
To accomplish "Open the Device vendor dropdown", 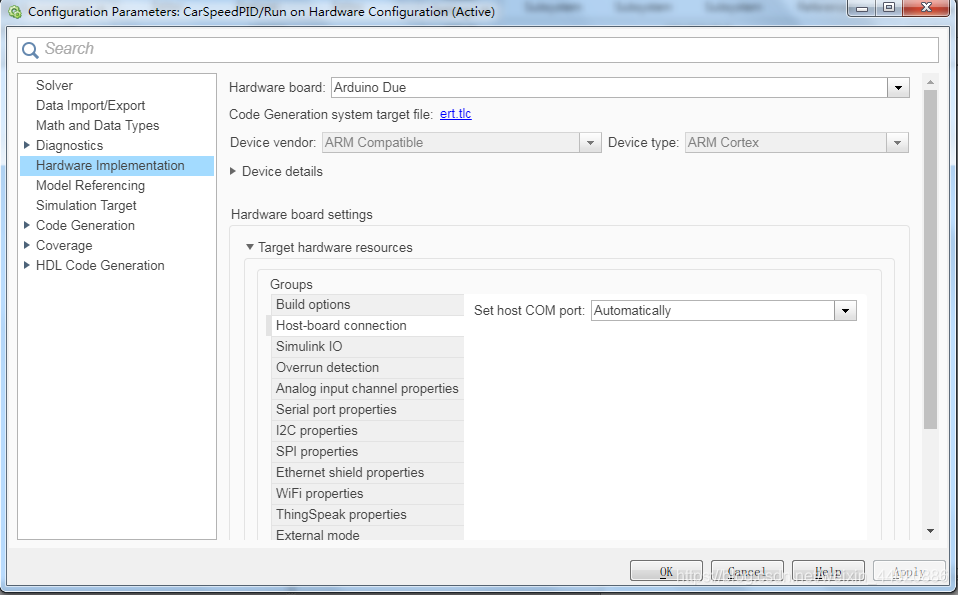I will (590, 143).
